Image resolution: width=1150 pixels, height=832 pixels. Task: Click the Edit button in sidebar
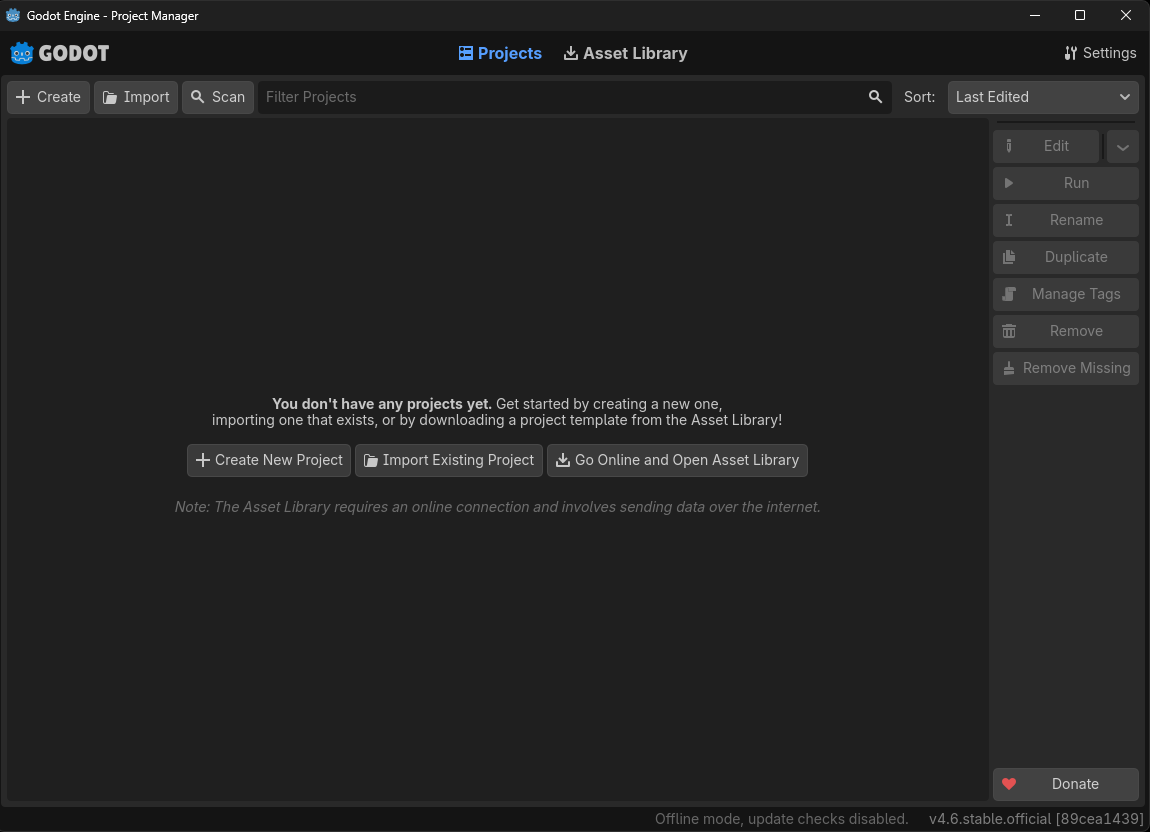point(1047,146)
